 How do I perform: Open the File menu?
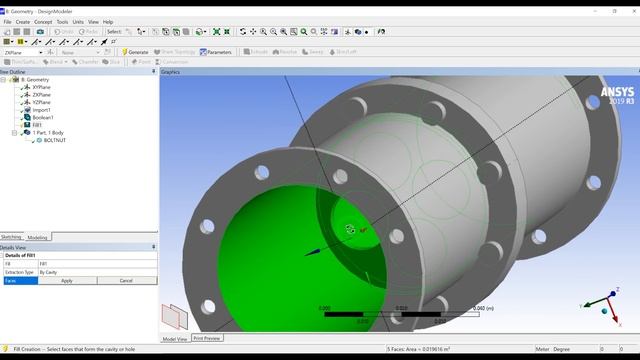pos(7,22)
